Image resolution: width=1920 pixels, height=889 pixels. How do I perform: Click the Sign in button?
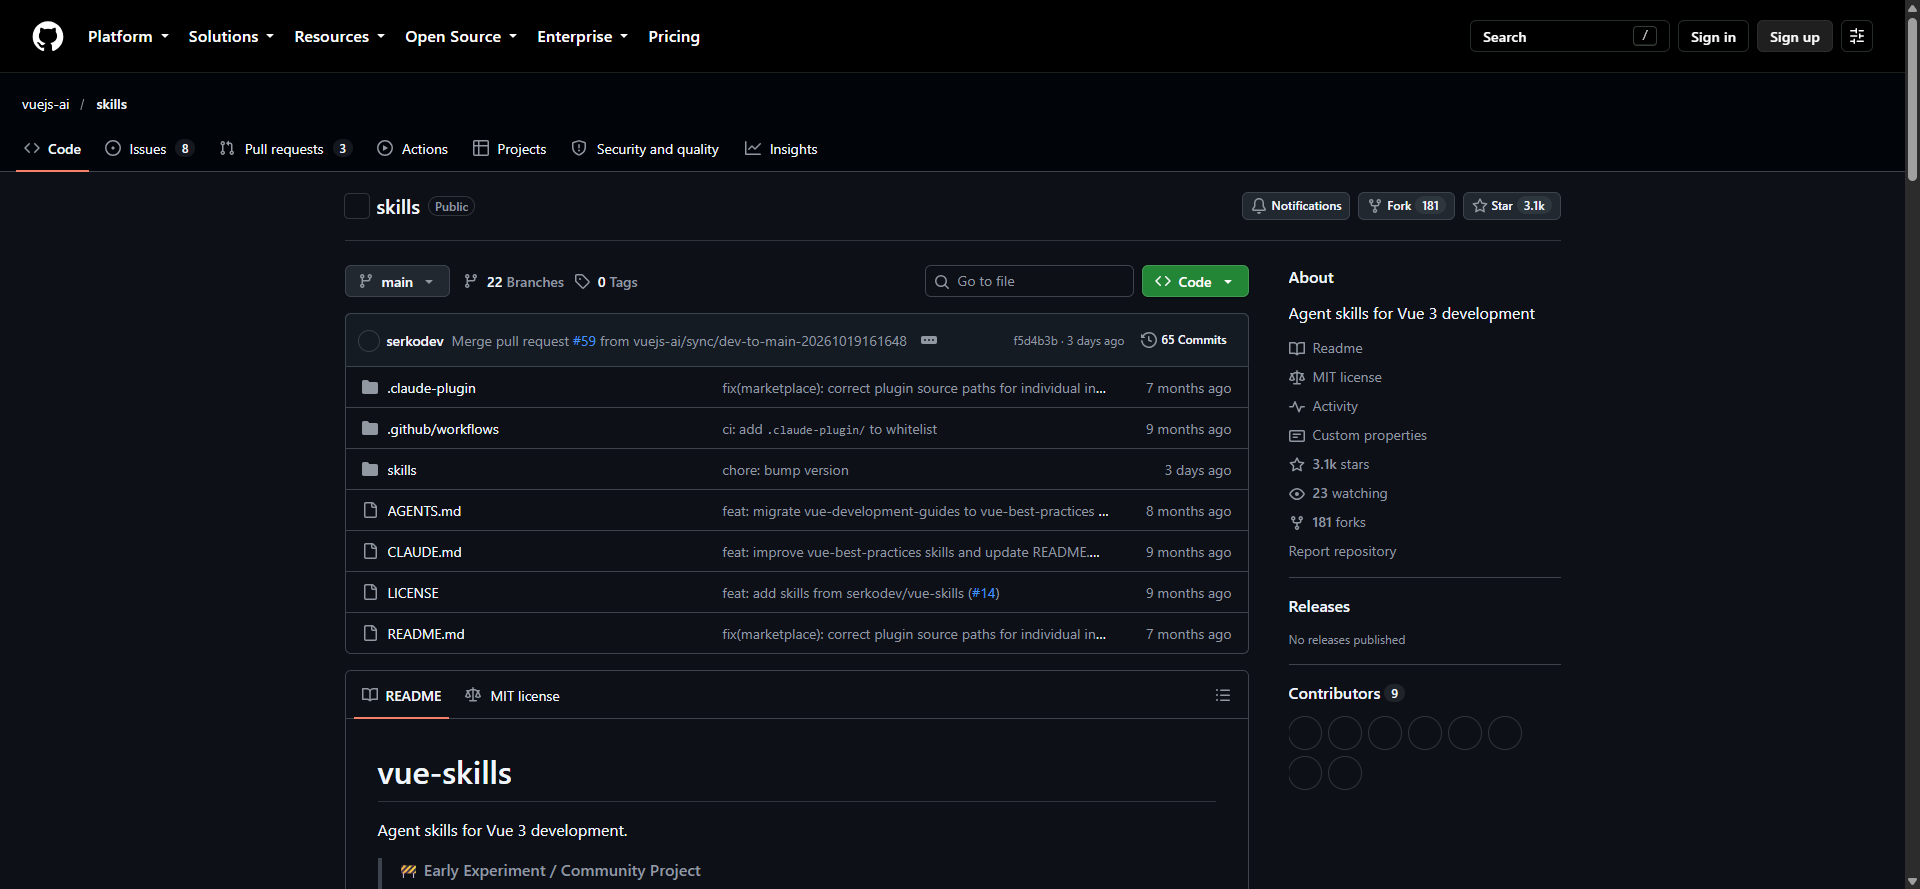pos(1713,37)
